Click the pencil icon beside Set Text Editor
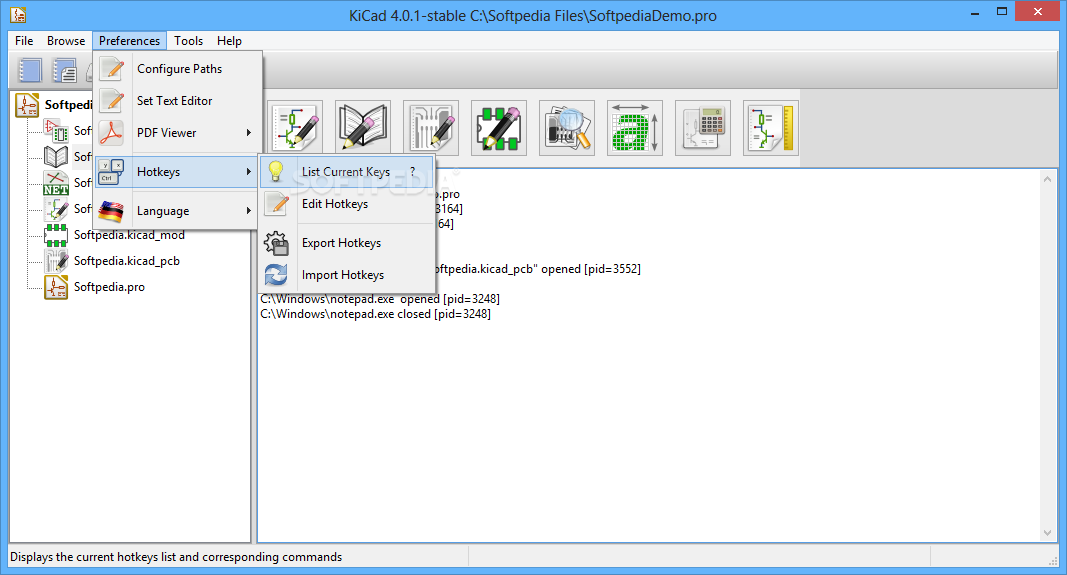The width and height of the screenshot is (1067, 575). [112, 101]
